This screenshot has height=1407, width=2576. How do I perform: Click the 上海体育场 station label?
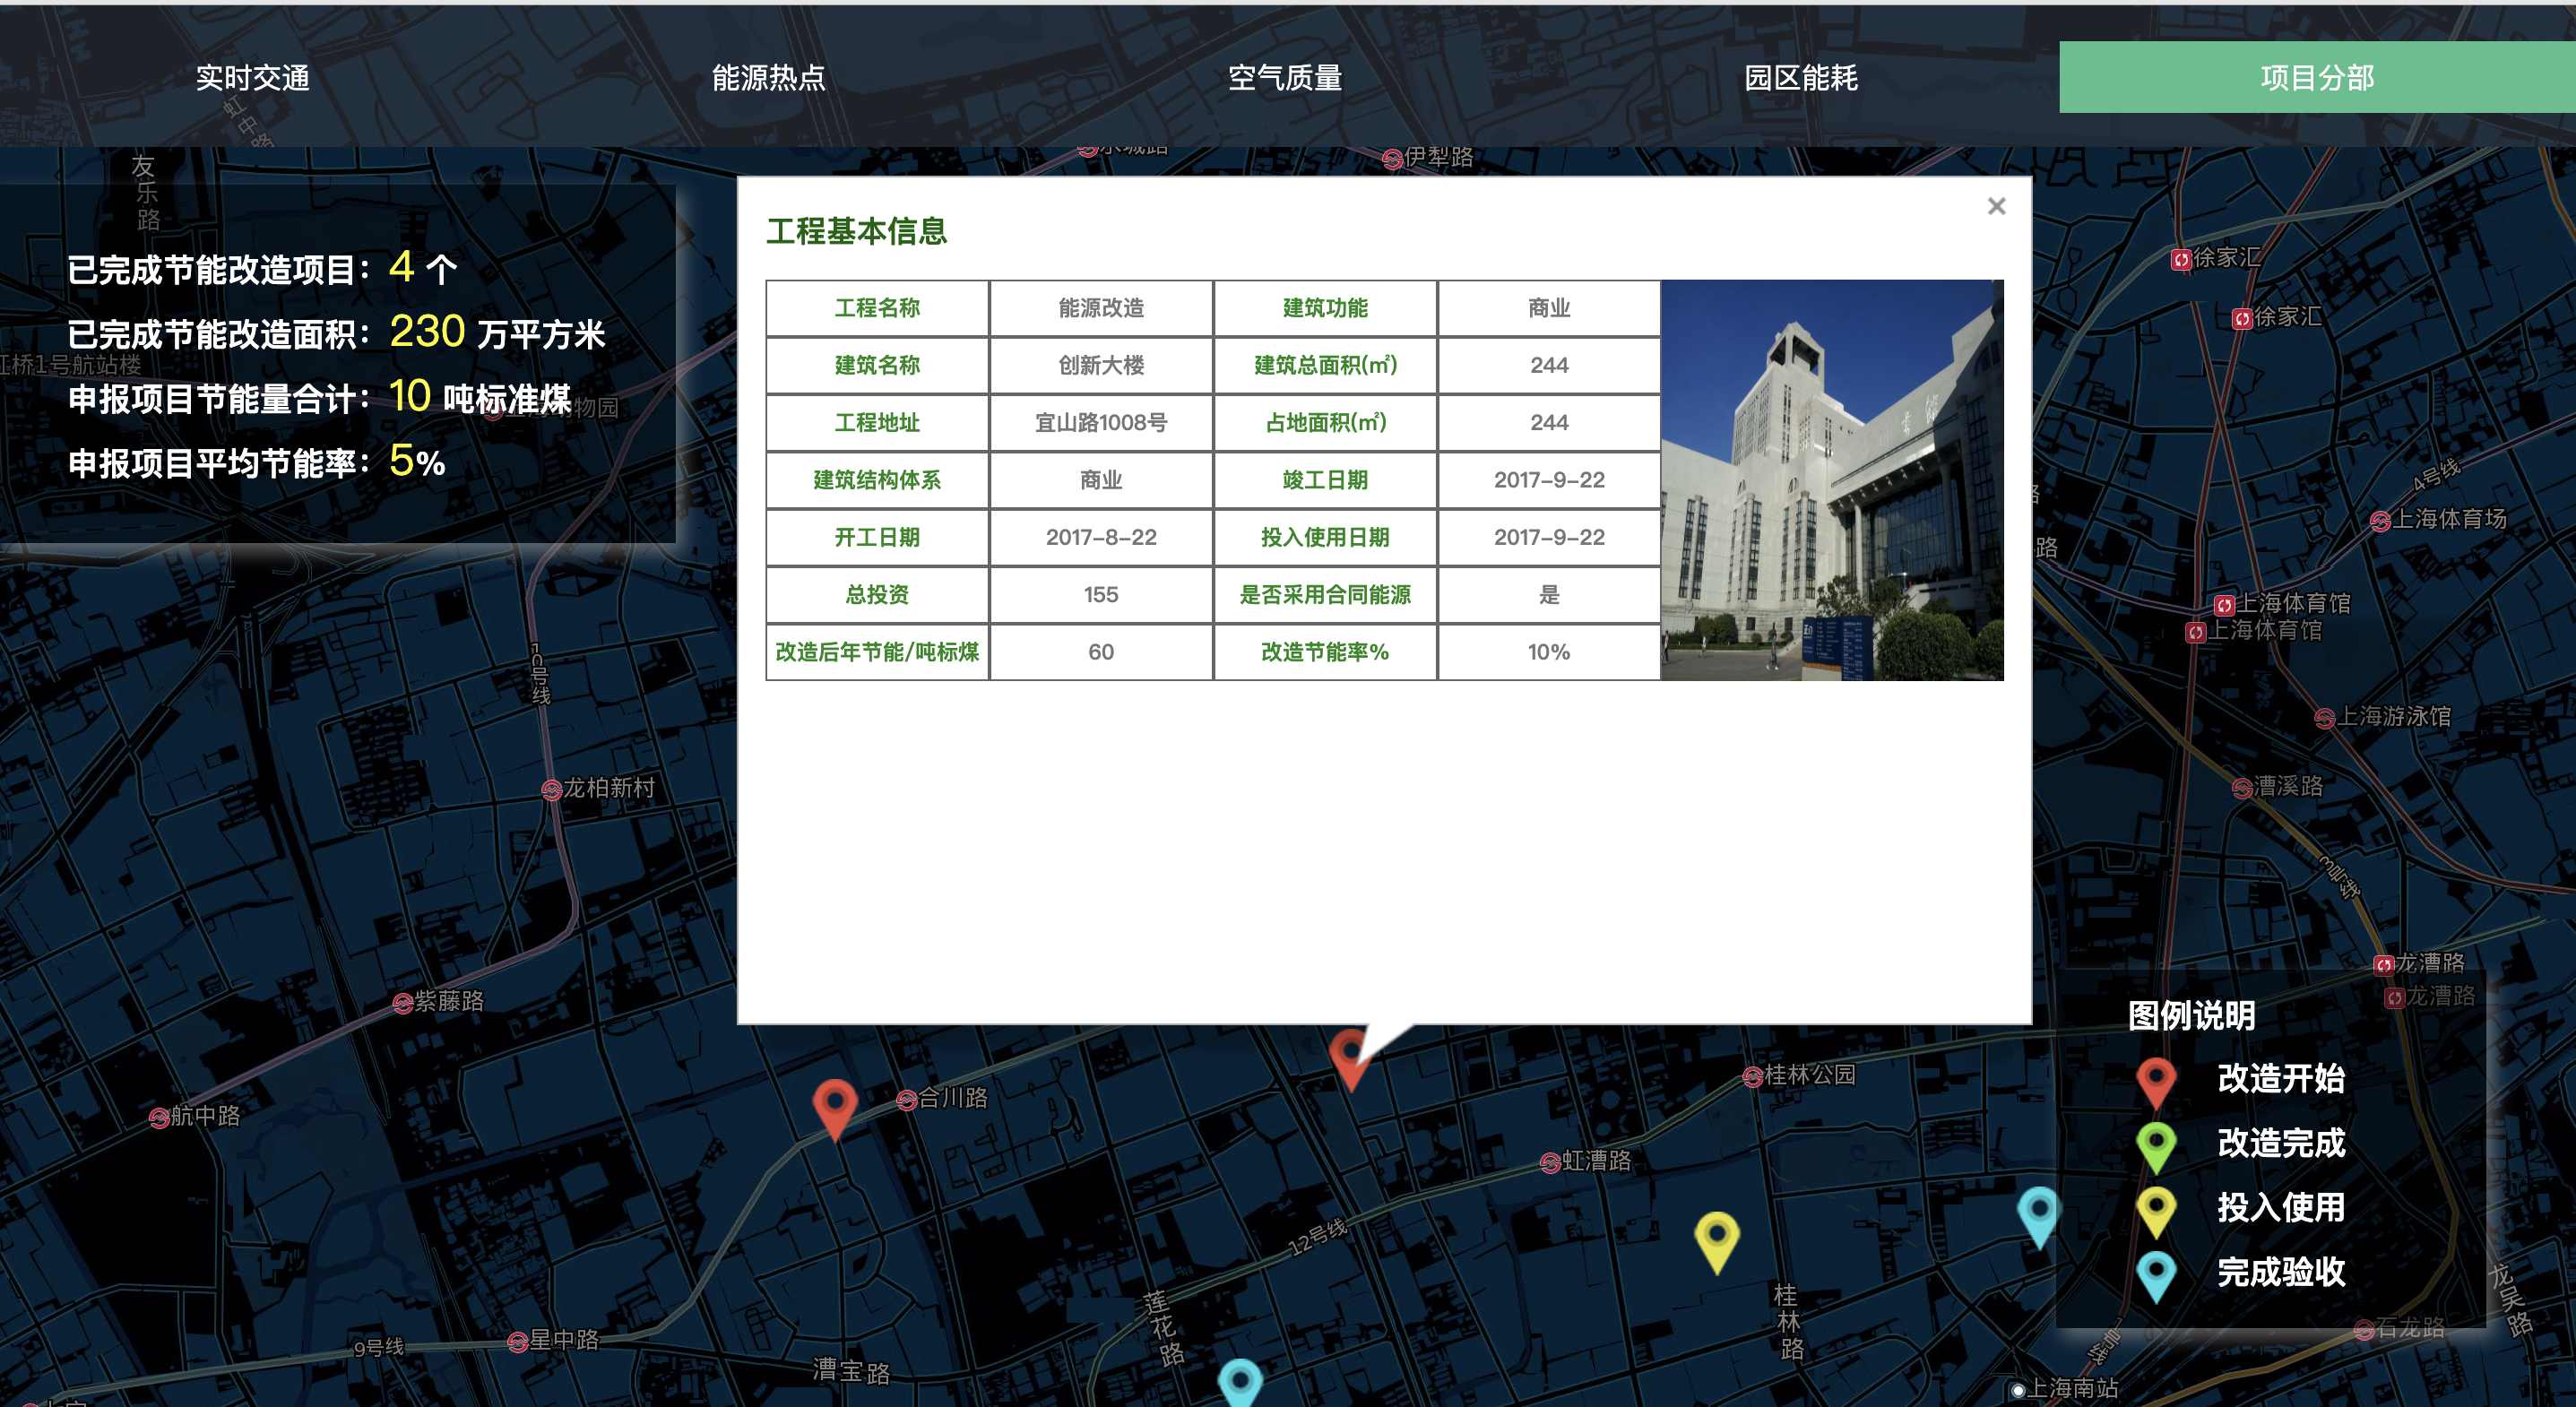(x=2448, y=519)
